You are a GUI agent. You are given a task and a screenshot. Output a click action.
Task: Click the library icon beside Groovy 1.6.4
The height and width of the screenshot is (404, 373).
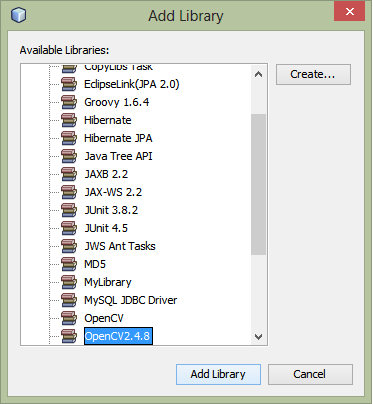[69, 102]
